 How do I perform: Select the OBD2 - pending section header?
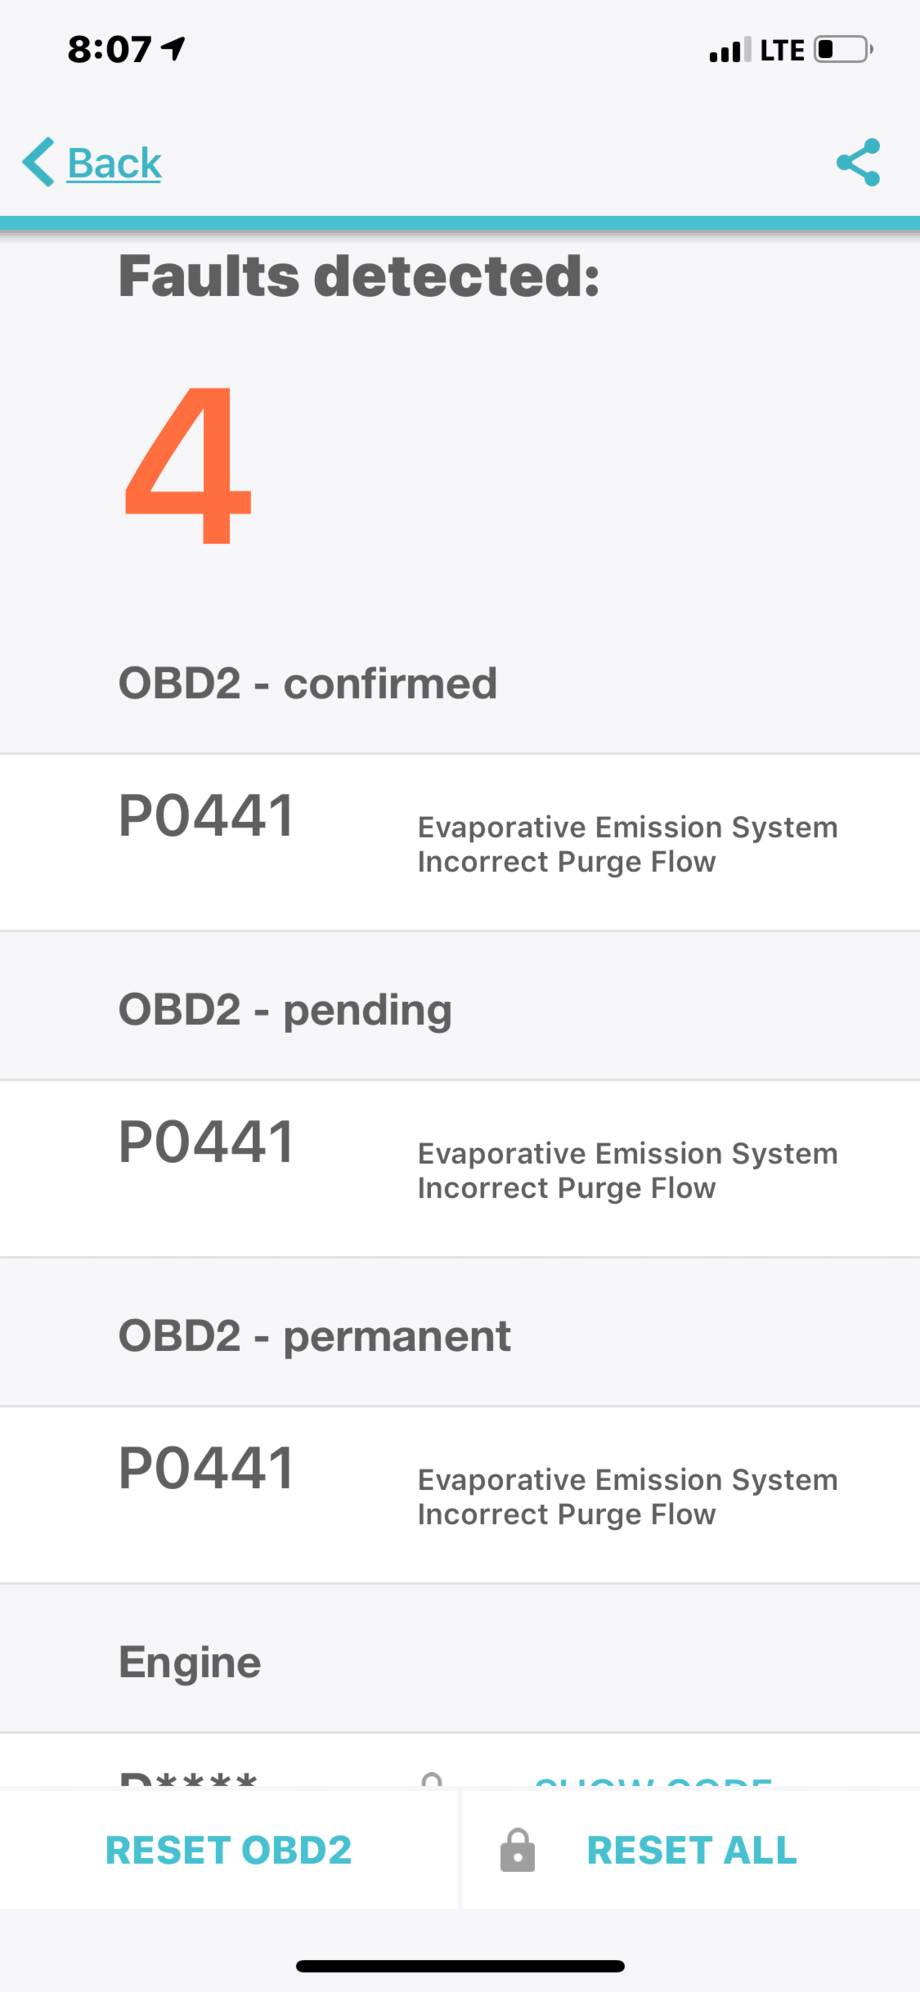click(x=285, y=1010)
